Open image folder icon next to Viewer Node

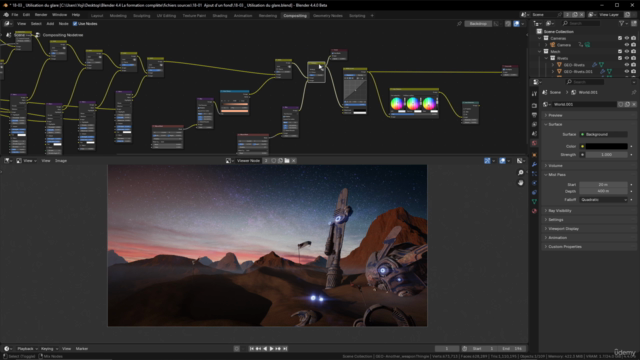click(x=287, y=161)
